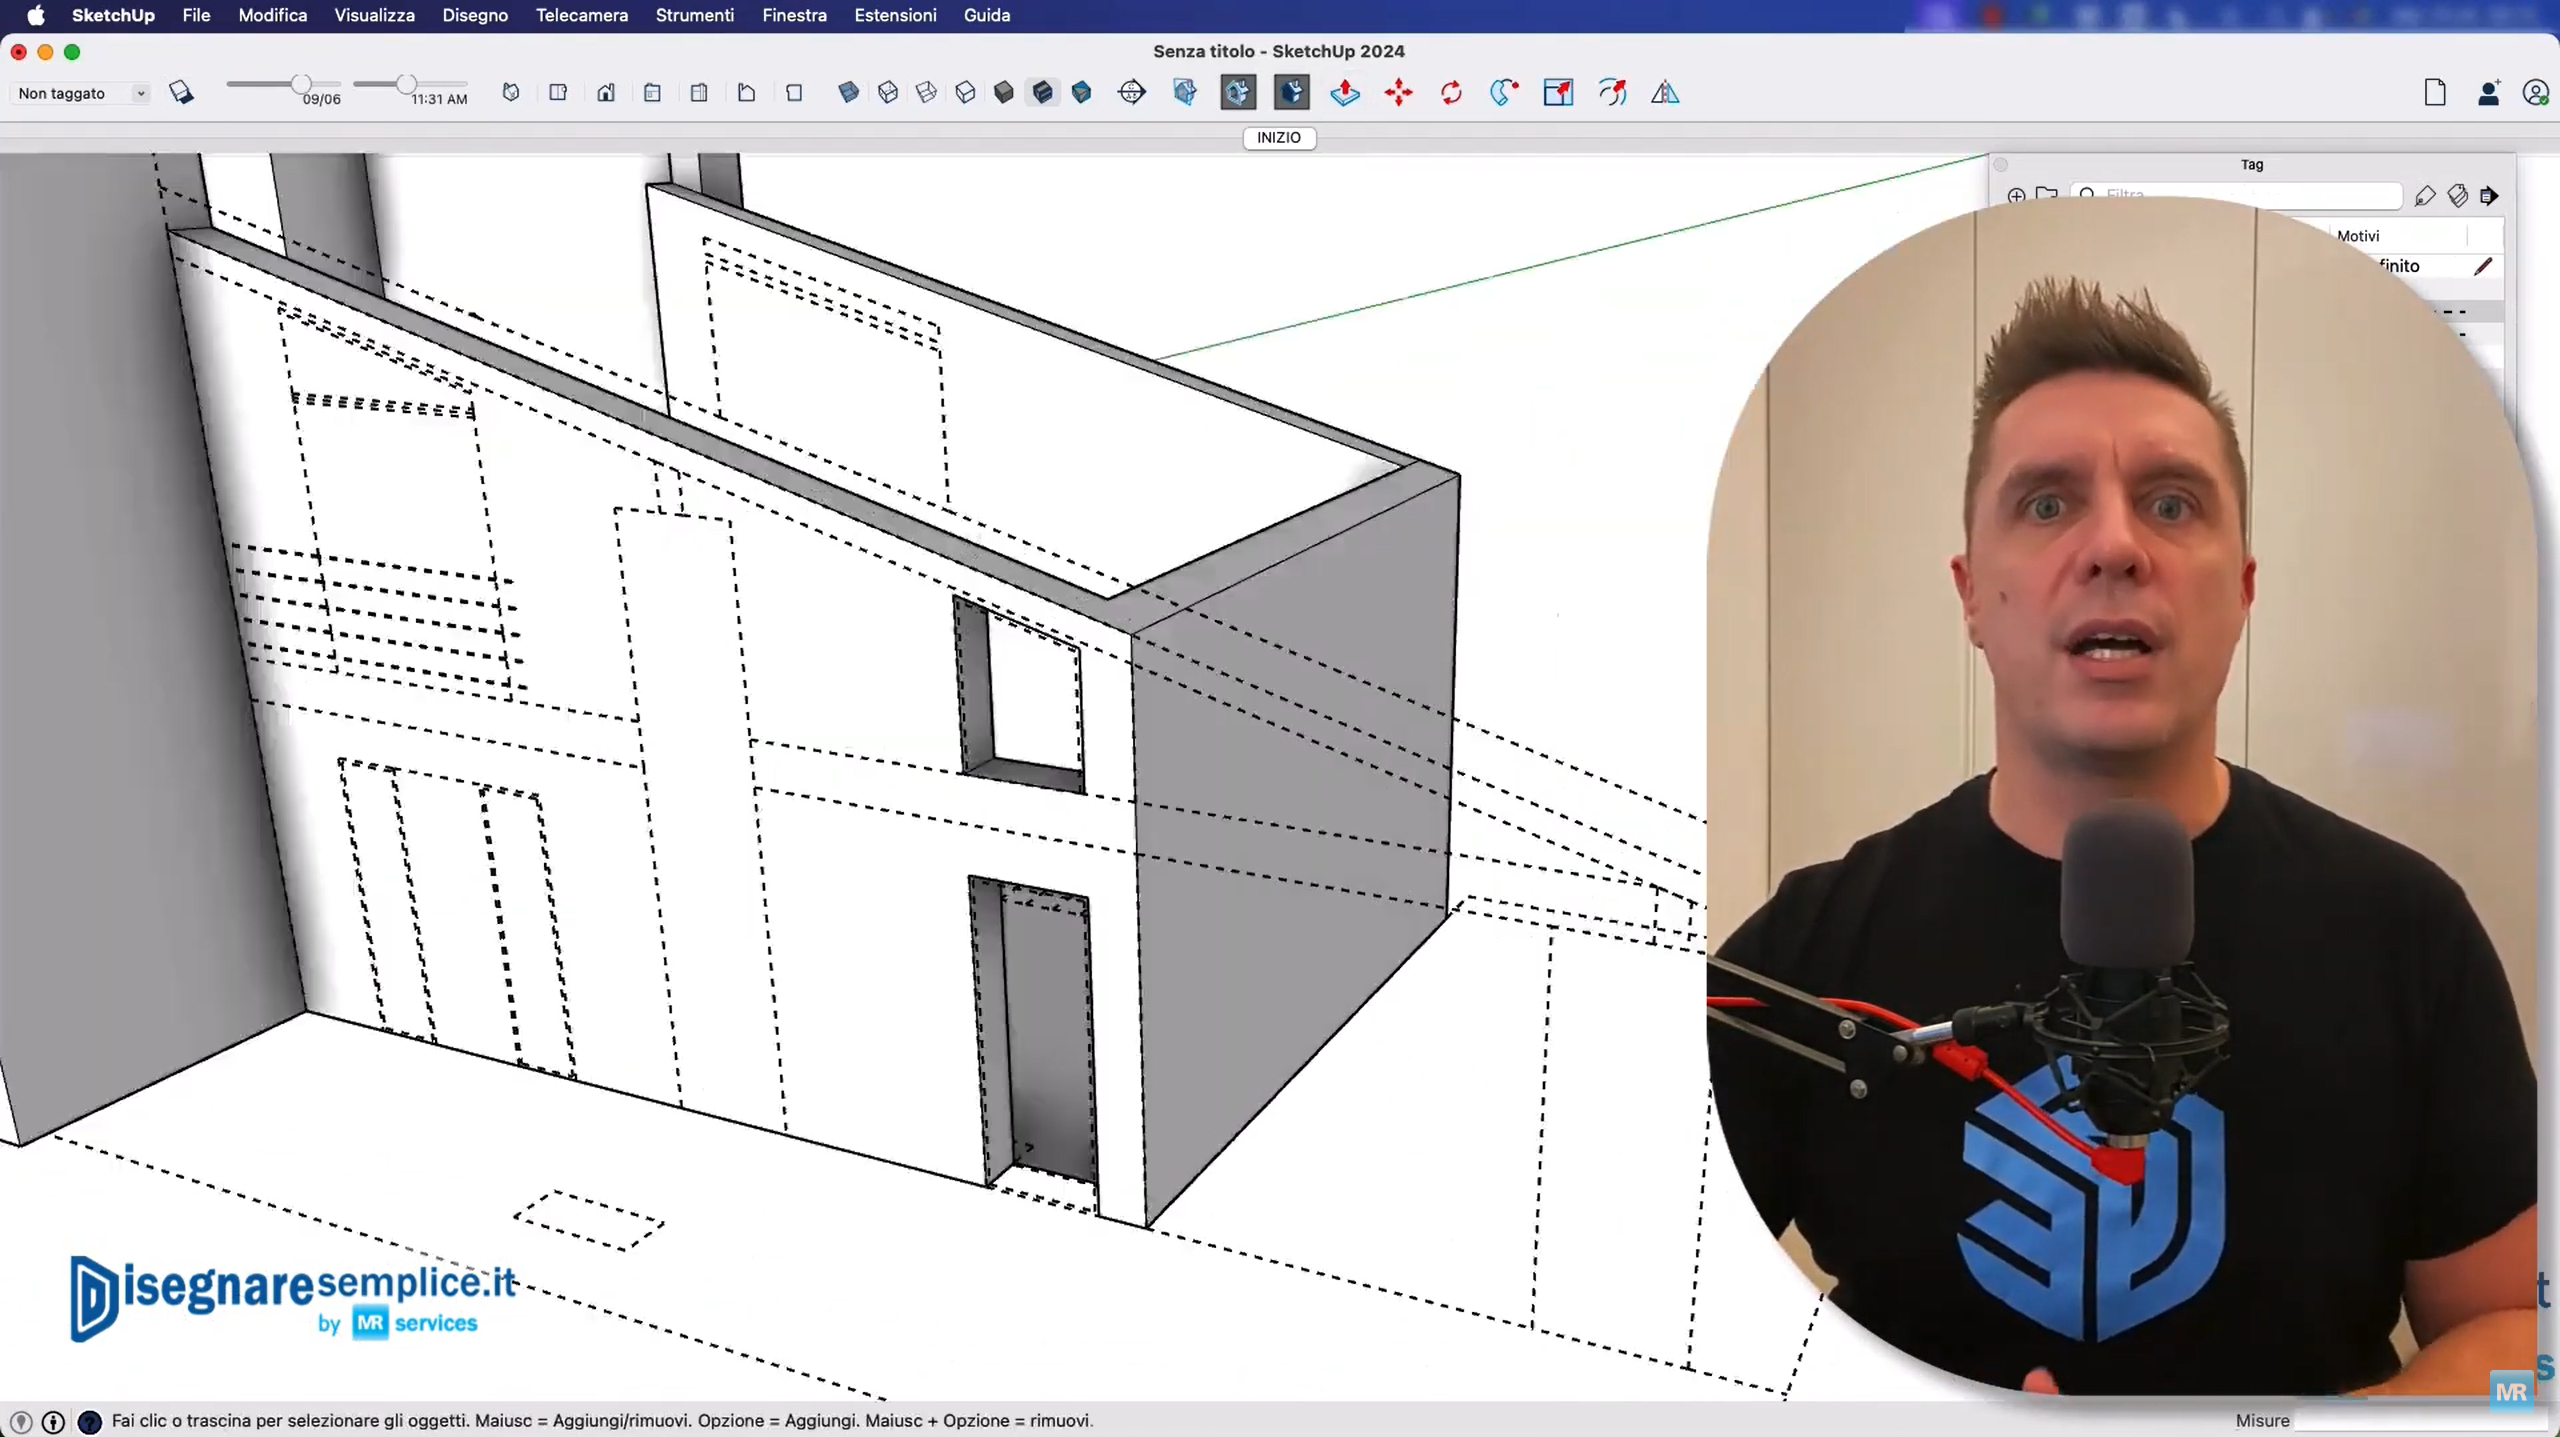Activate the Section Plane tool
The width and height of the screenshot is (2560, 1437).
click(x=1132, y=93)
